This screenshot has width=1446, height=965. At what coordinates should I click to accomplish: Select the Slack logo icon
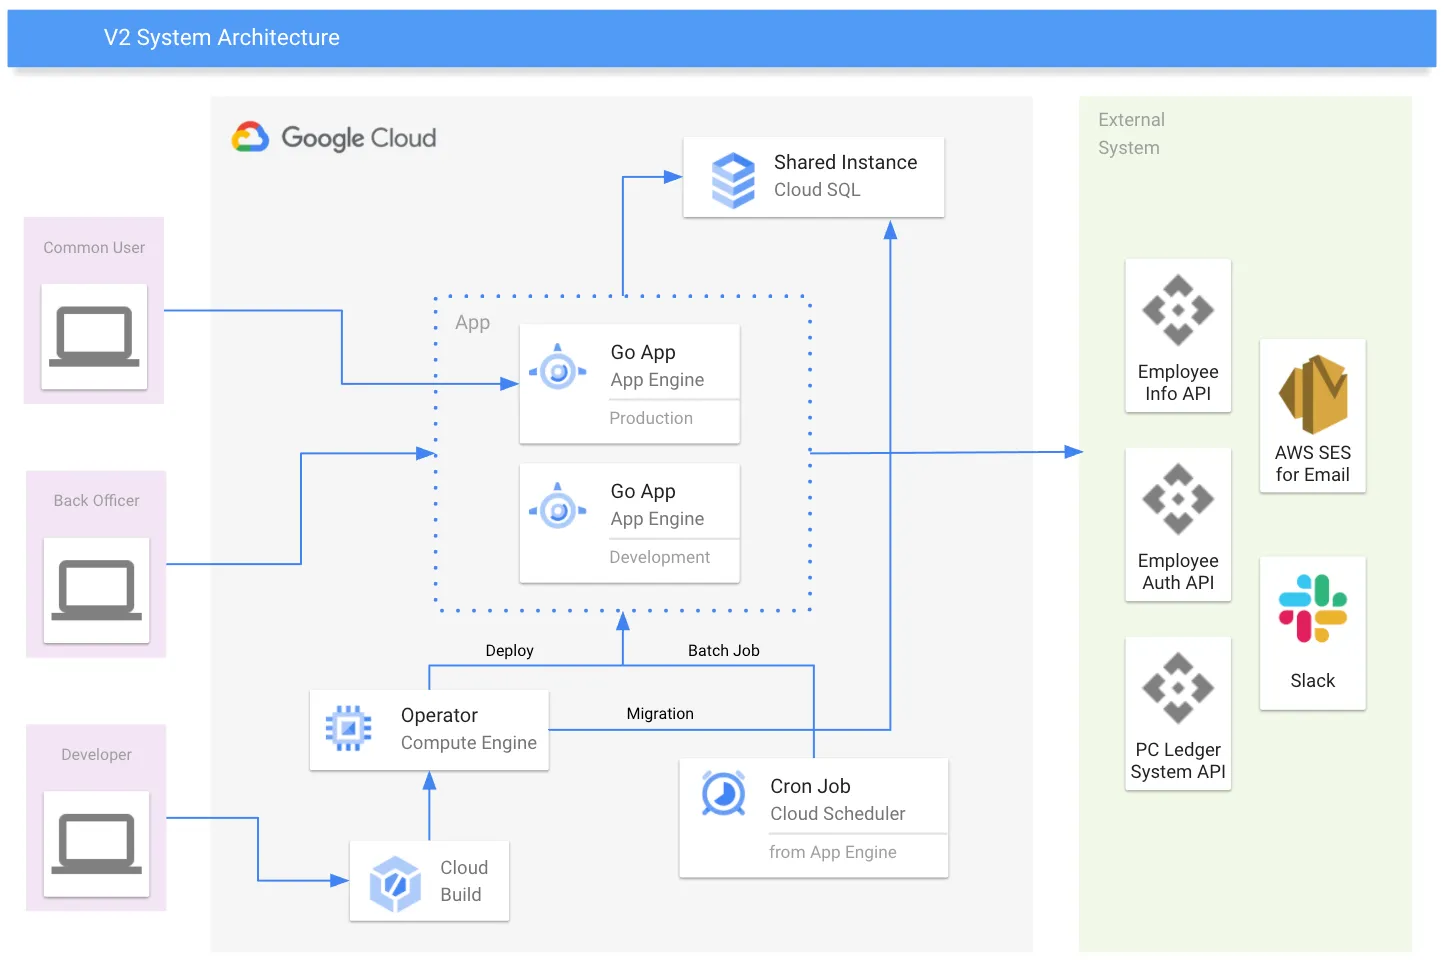[x=1312, y=608]
